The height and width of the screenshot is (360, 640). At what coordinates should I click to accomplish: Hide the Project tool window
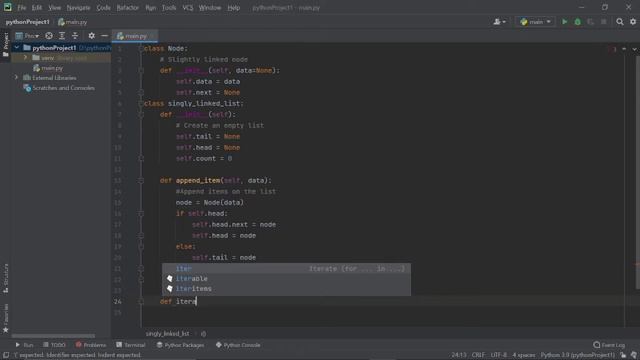pos(104,36)
